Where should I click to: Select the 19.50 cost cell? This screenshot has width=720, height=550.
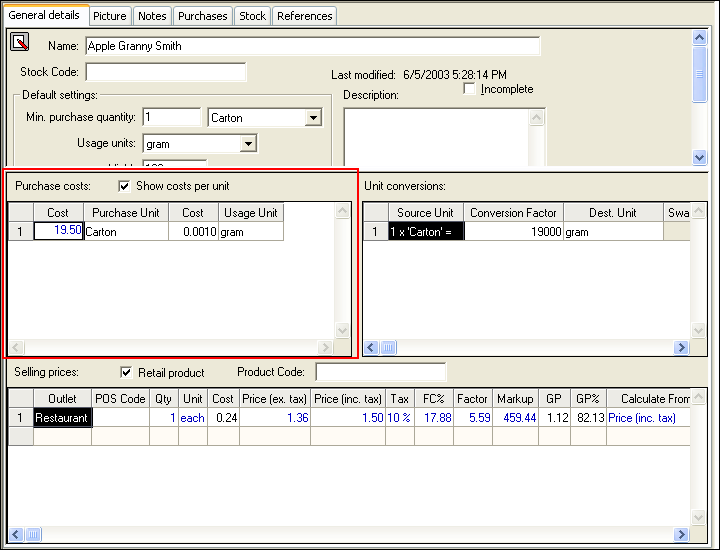point(59,231)
